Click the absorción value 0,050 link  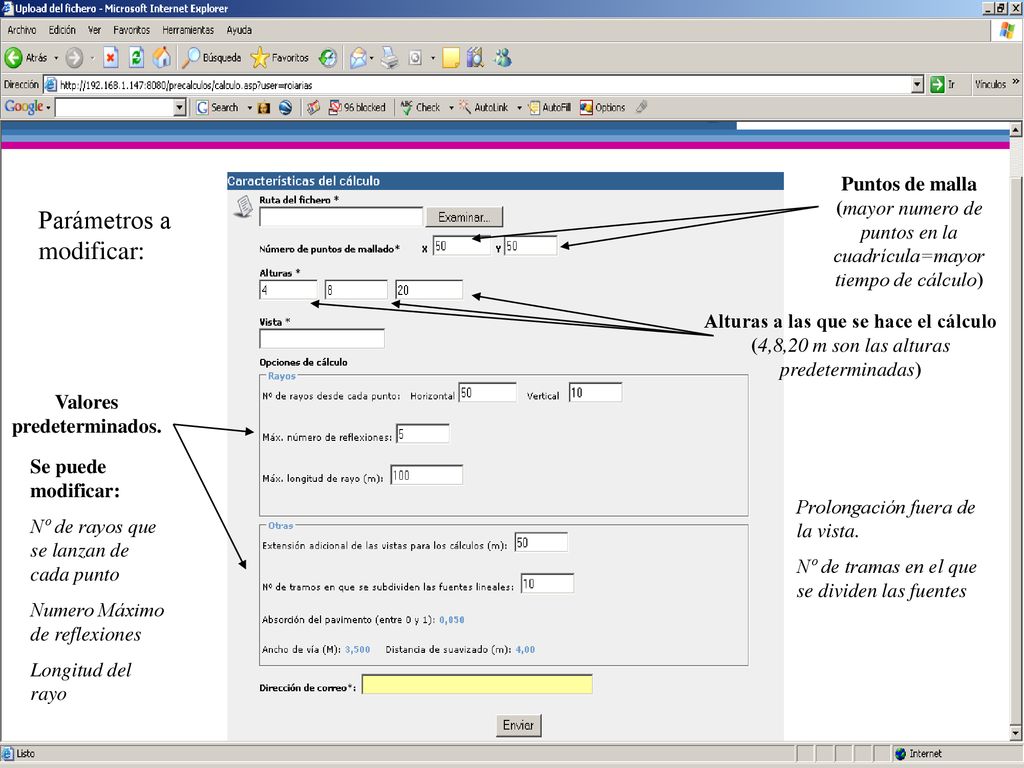pyautogui.click(x=451, y=620)
